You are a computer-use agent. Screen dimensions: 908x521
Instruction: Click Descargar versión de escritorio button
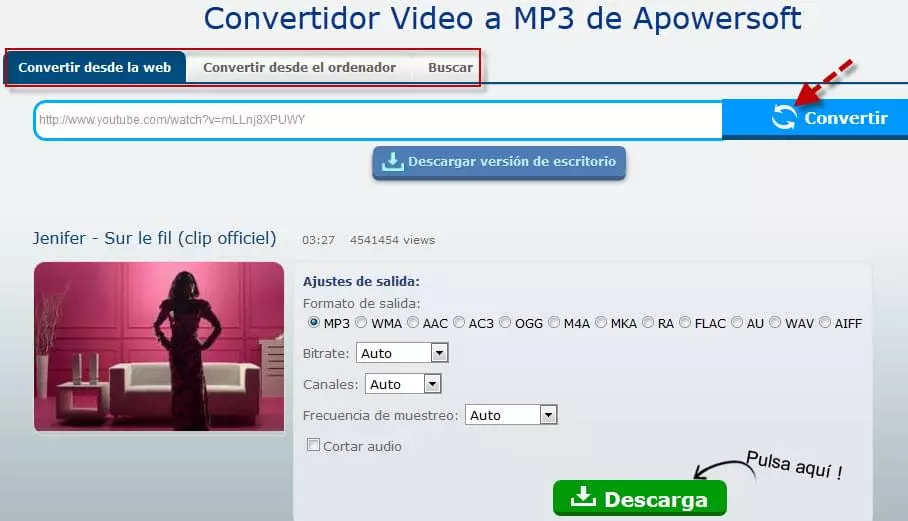tap(499, 162)
